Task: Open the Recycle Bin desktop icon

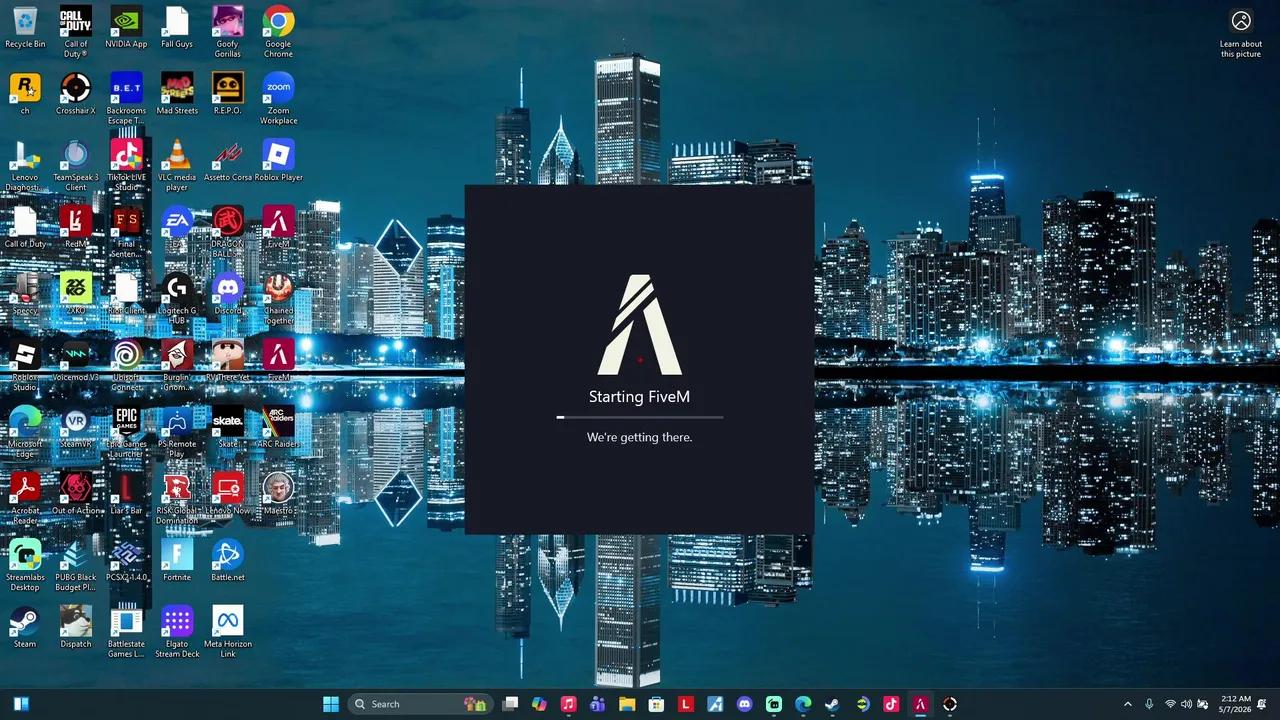Action: pyautogui.click(x=25, y=28)
